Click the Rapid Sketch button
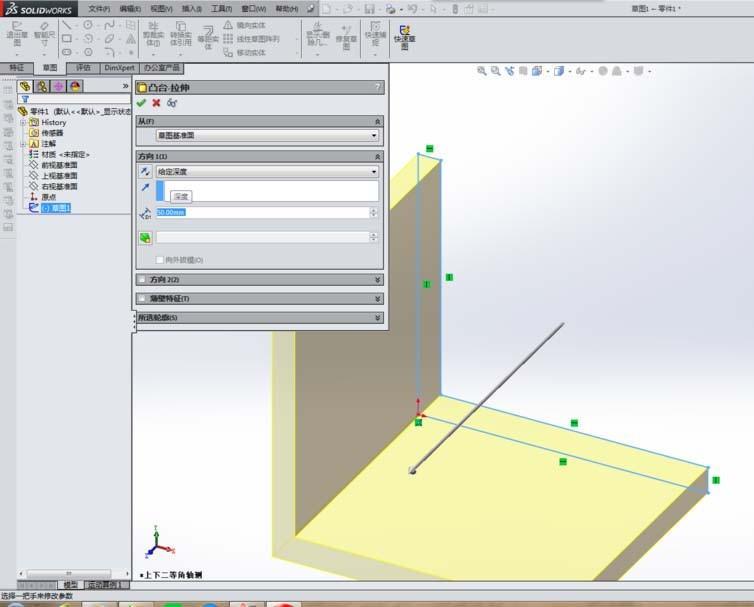 (404, 38)
